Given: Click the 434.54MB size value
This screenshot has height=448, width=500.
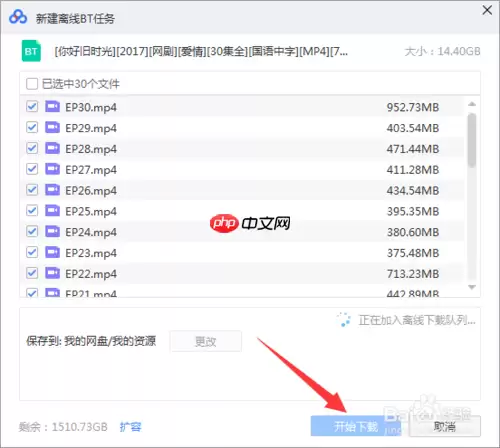Looking at the screenshot, I should [413, 191].
